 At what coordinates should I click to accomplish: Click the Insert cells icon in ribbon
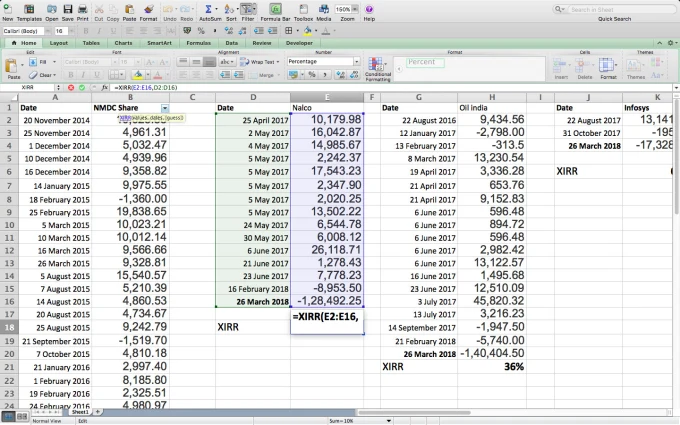[x=560, y=65]
